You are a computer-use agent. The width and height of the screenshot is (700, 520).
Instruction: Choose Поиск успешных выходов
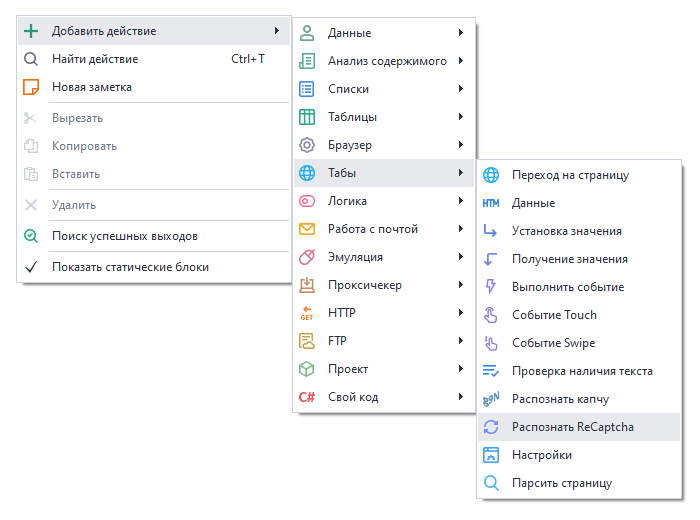tap(124, 236)
